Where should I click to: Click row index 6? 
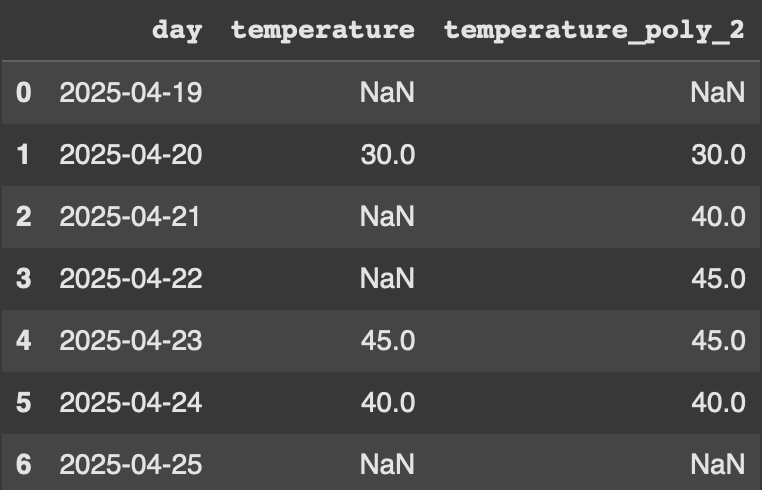[x=23, y=464]
